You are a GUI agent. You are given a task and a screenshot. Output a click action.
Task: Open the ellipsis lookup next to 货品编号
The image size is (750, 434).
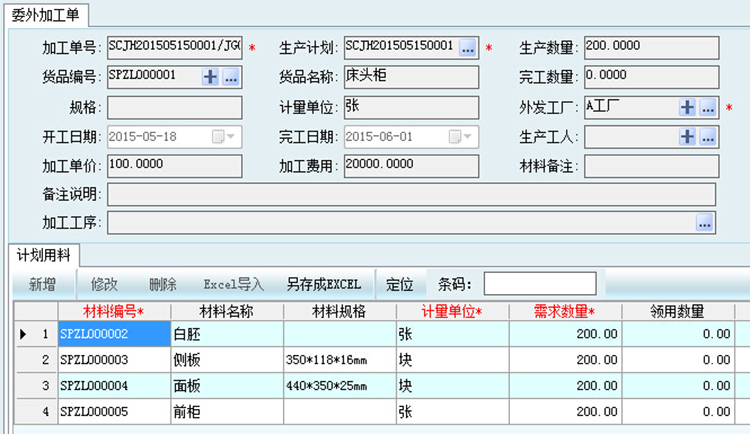click(230, 76)
